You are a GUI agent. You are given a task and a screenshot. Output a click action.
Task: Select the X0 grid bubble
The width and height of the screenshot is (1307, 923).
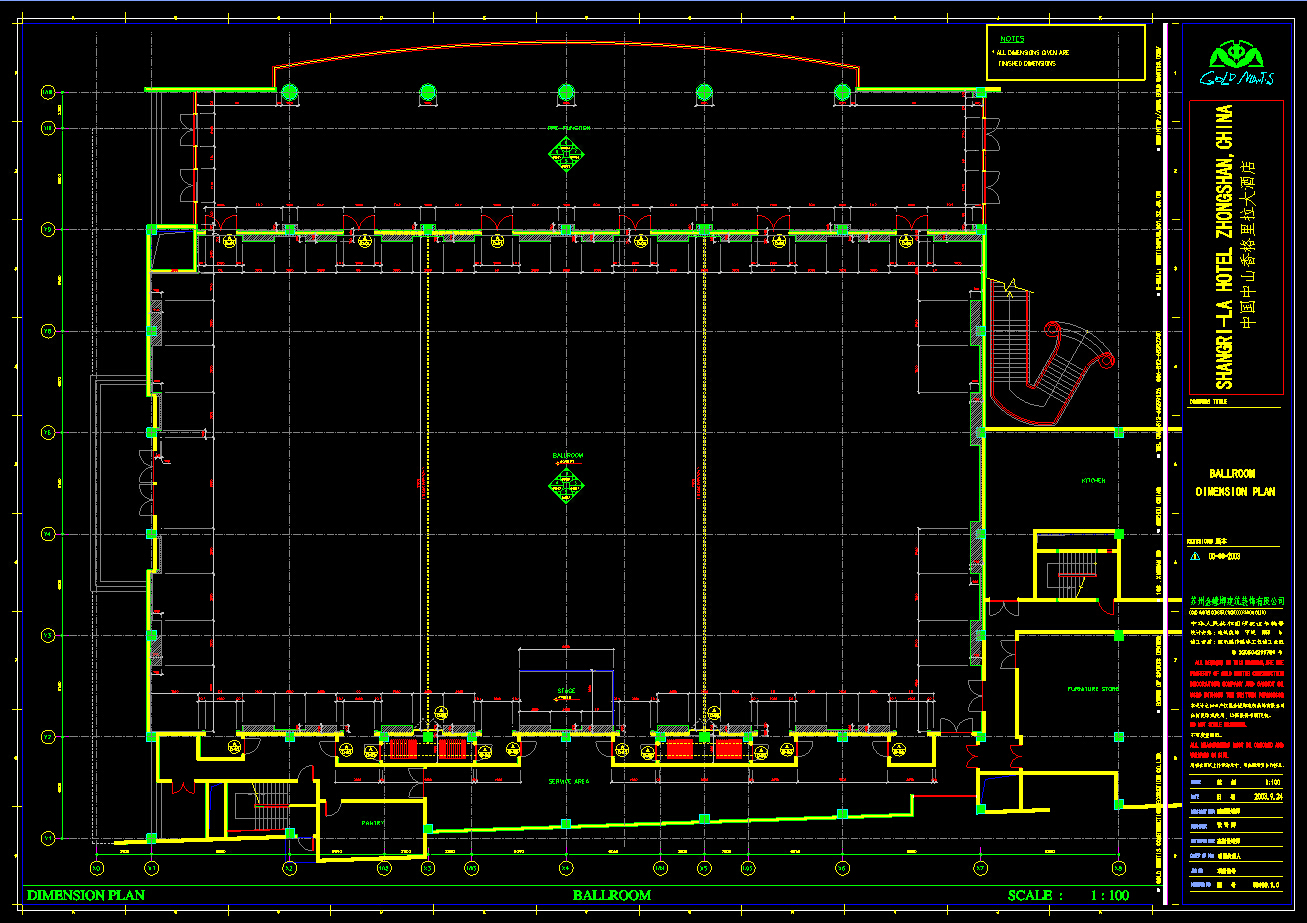[x=96, y=867]
